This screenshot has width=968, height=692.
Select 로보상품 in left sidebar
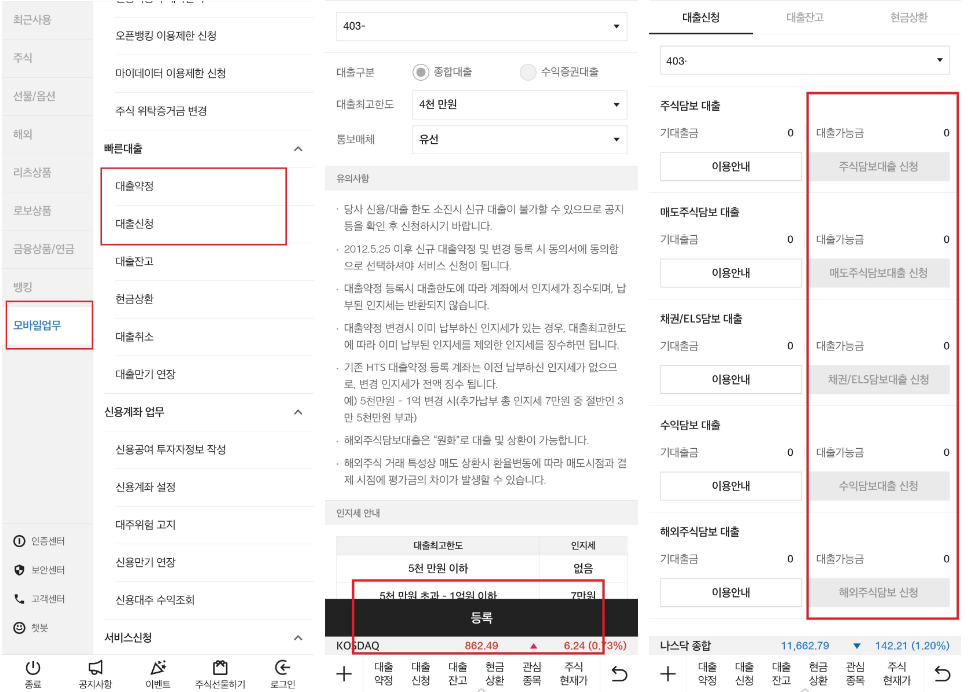49,211
